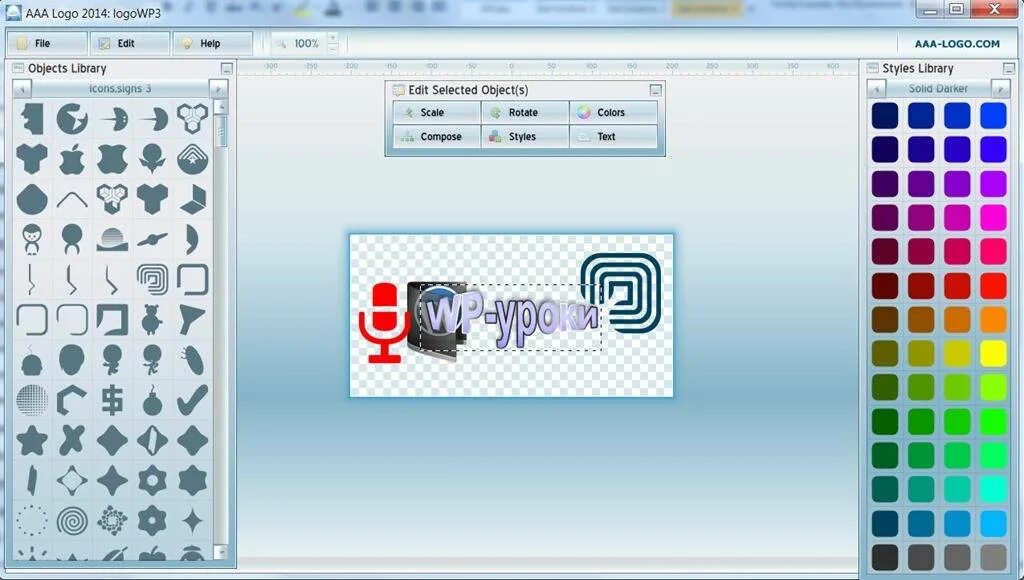Screen dimensions: 1024x580
Task: Apply the magenta pink style swatch
Action: pyautogui.click(x=993, y=218)
